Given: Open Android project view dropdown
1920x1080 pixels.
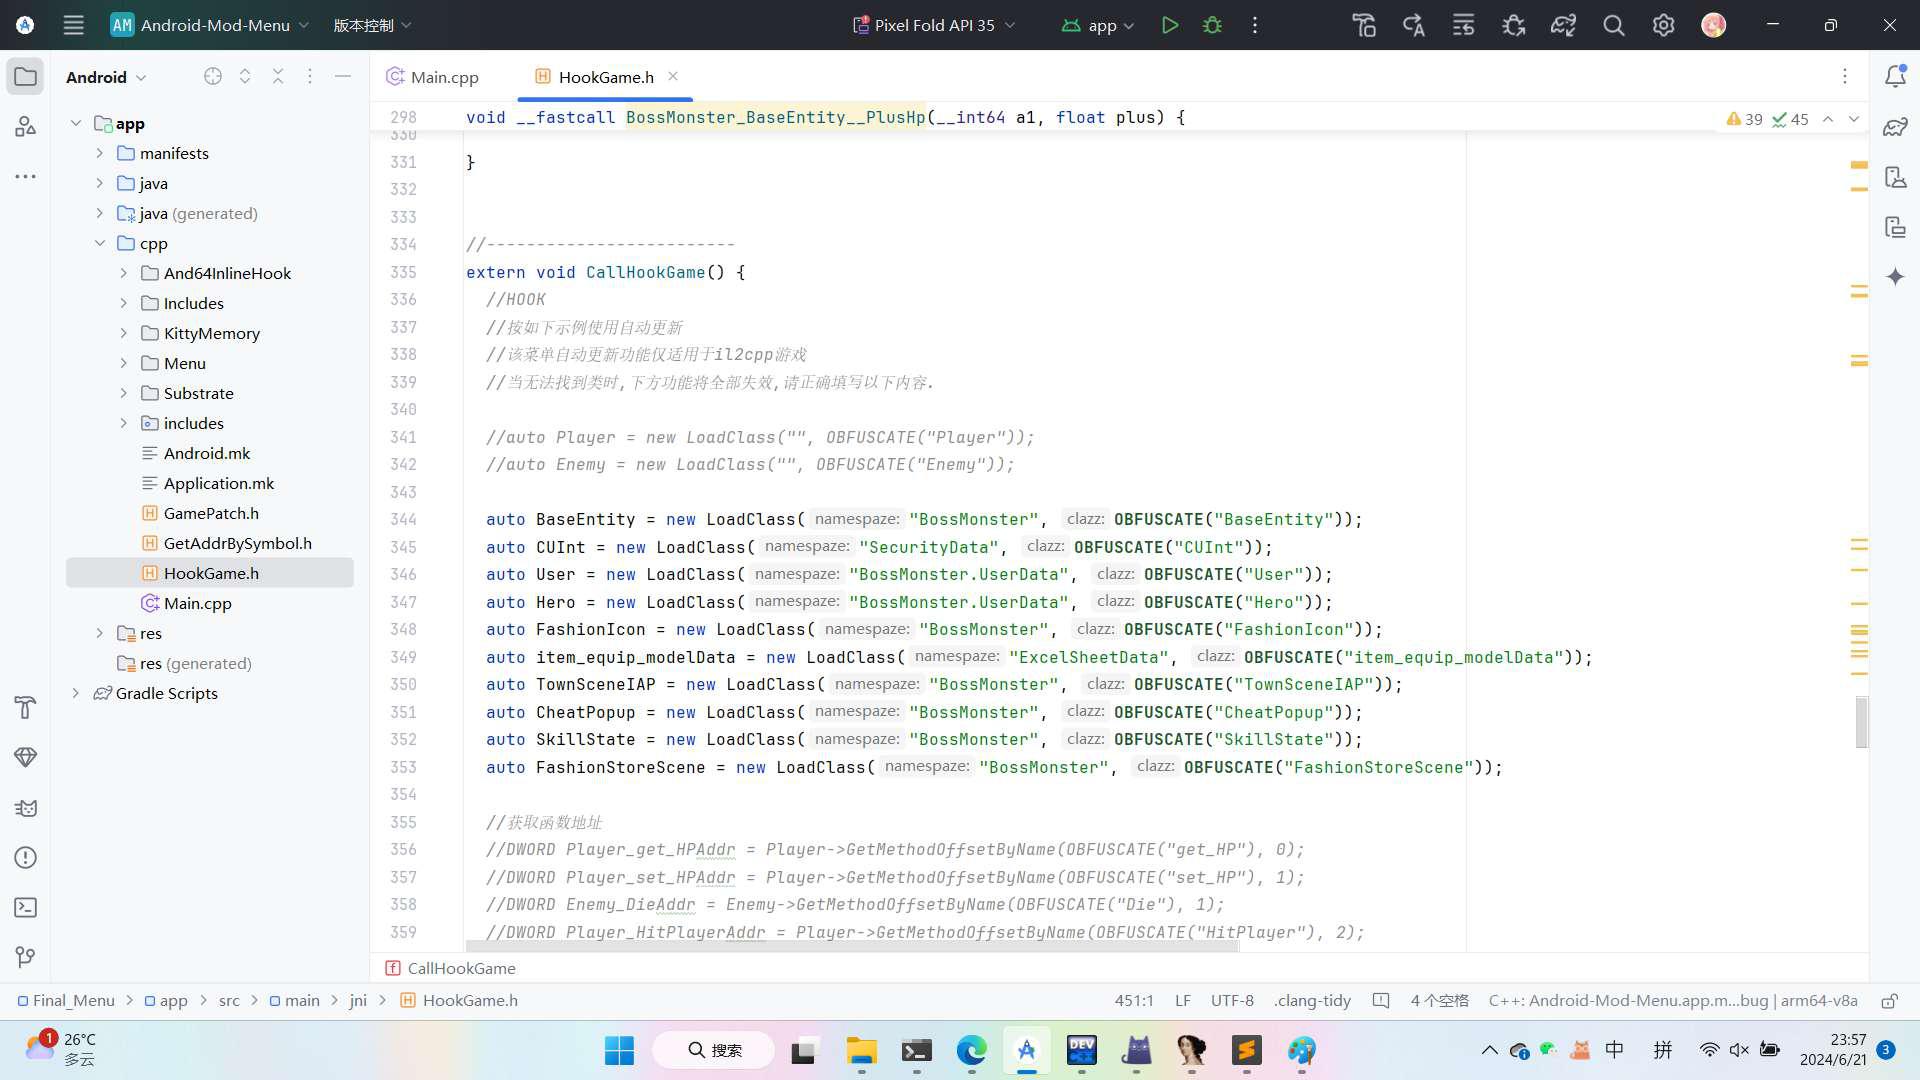Looking at the screenshot, I should [106, 77].
